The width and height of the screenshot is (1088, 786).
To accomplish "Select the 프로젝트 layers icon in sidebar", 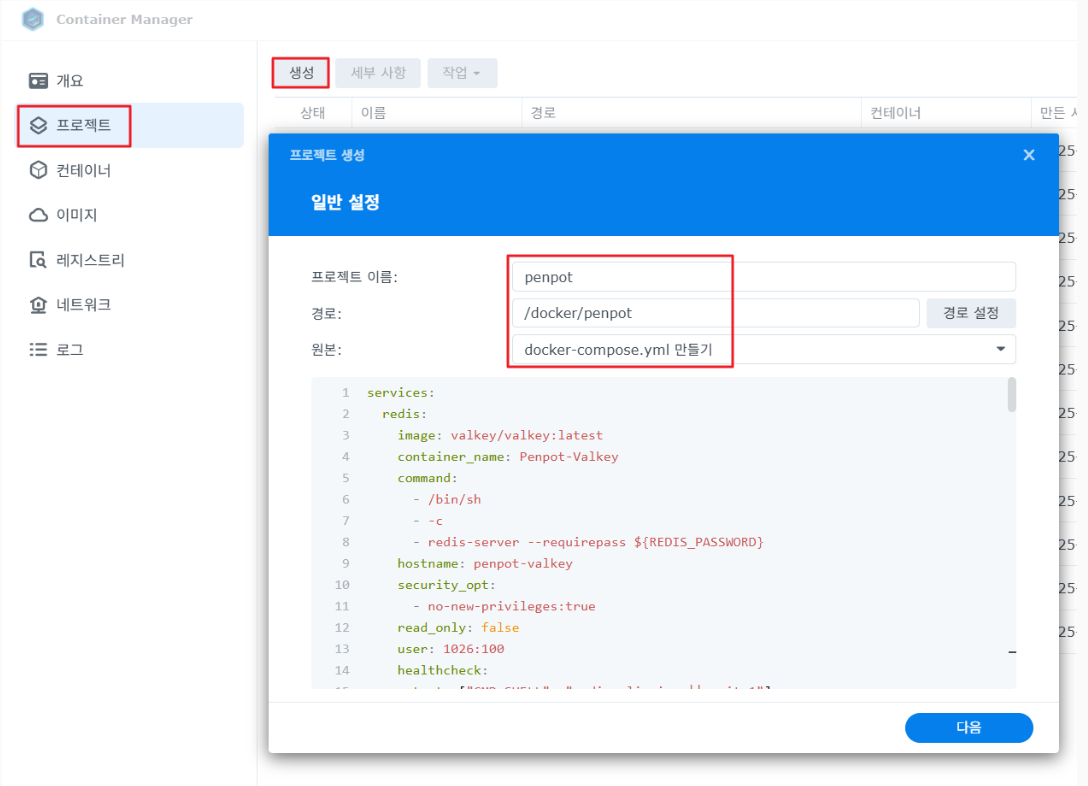I will (x=39, y=126).
